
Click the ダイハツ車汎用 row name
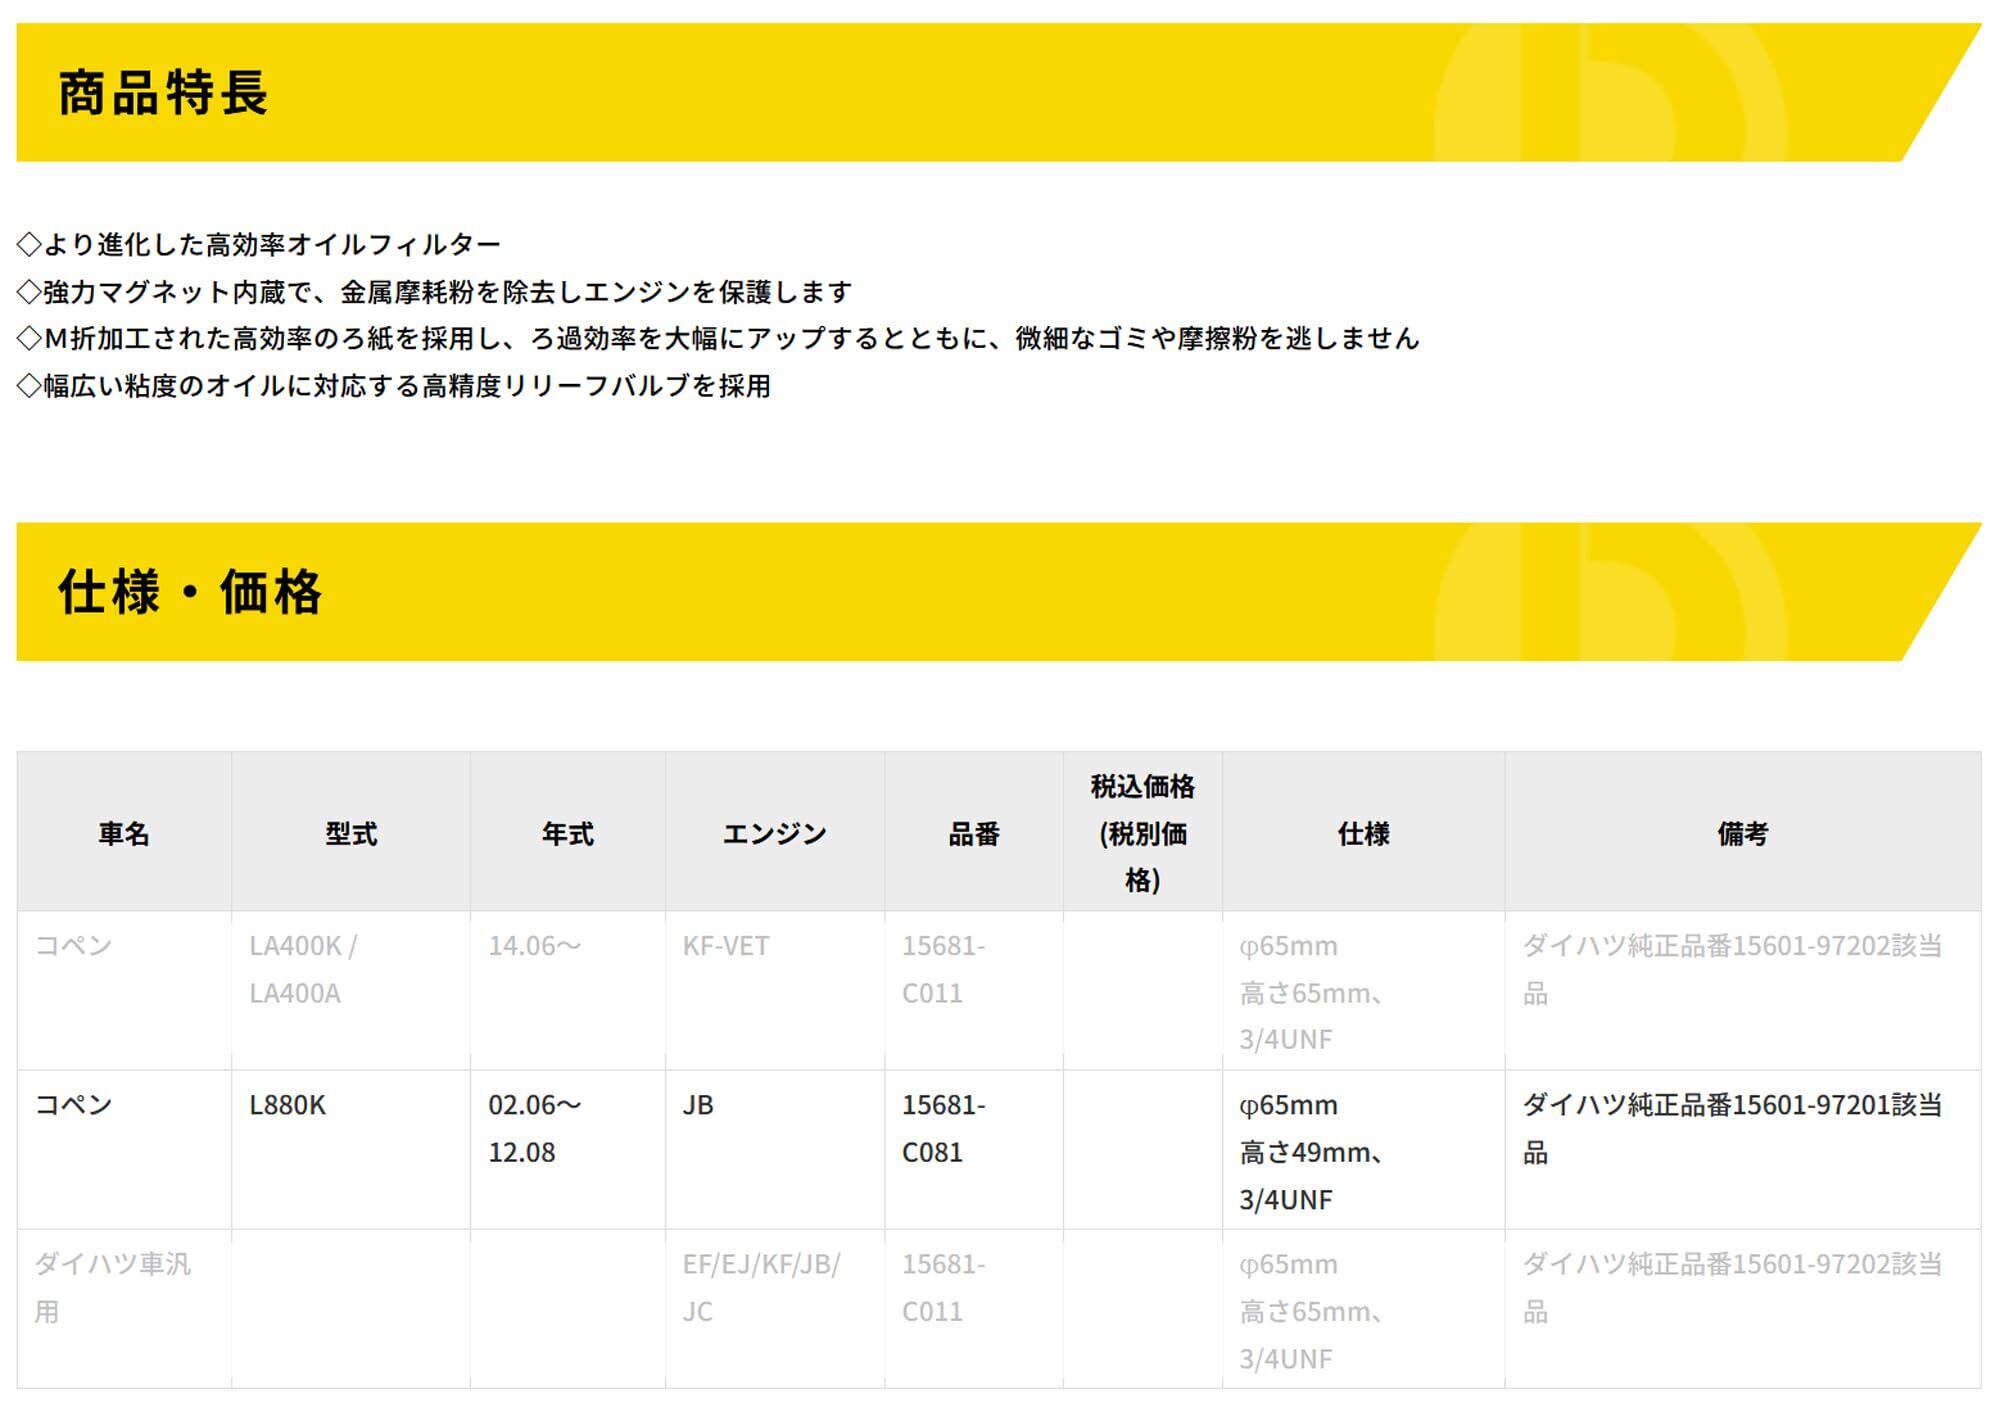[x=112, y=1287]
